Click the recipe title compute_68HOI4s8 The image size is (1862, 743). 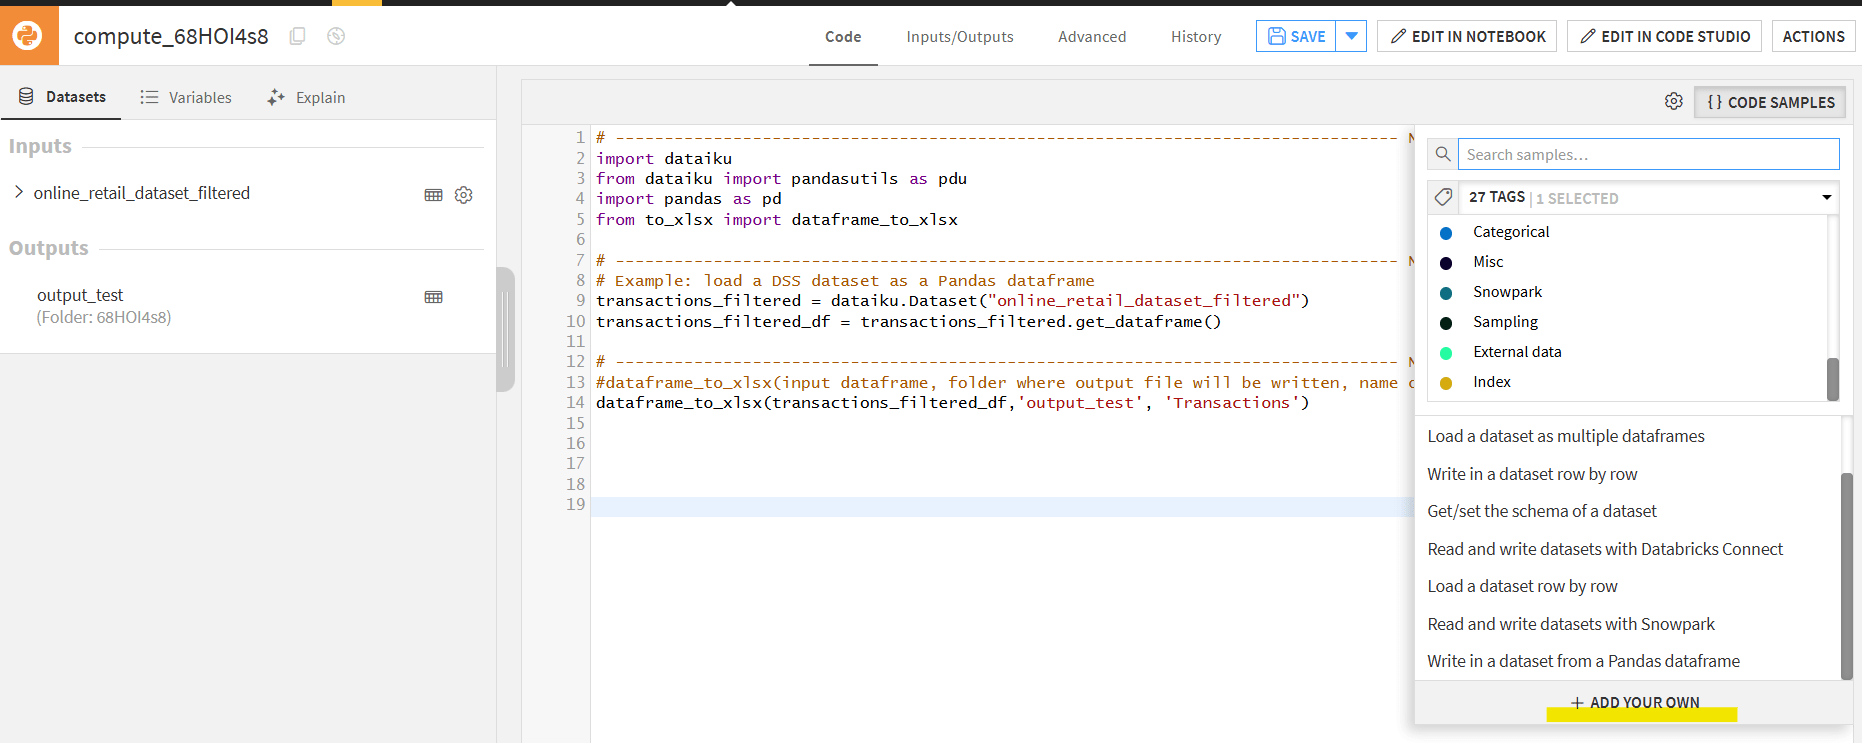(x=171, y=36)
